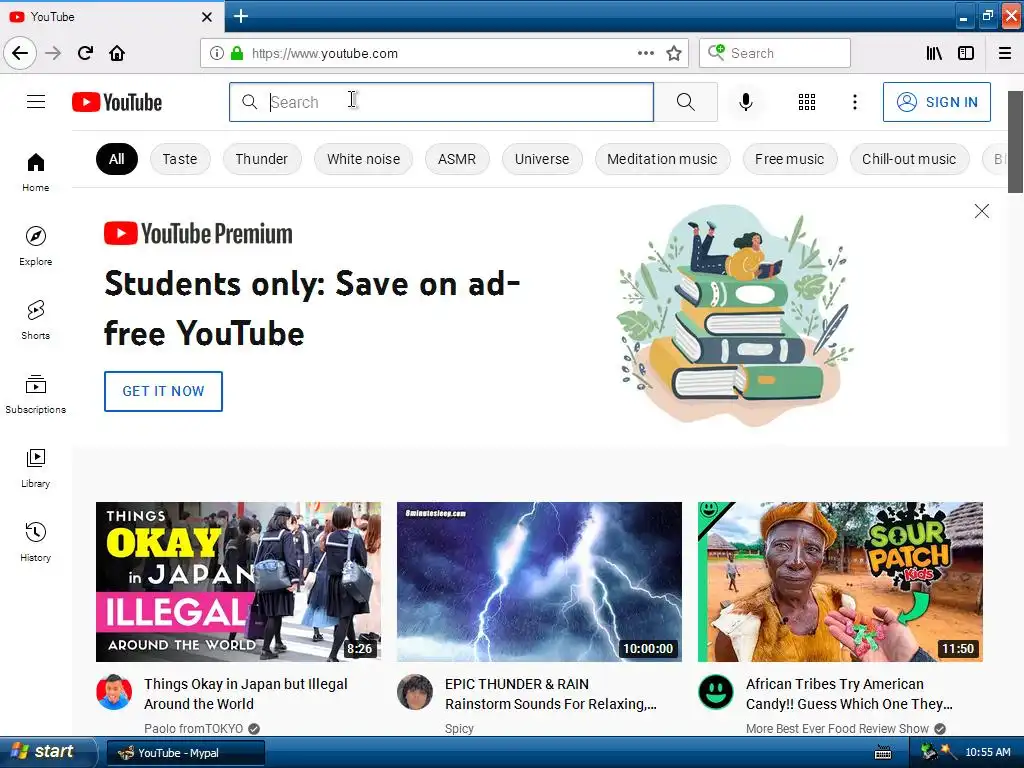Toggle the YouTube guide hamburger menu

(x=36, y=102)
